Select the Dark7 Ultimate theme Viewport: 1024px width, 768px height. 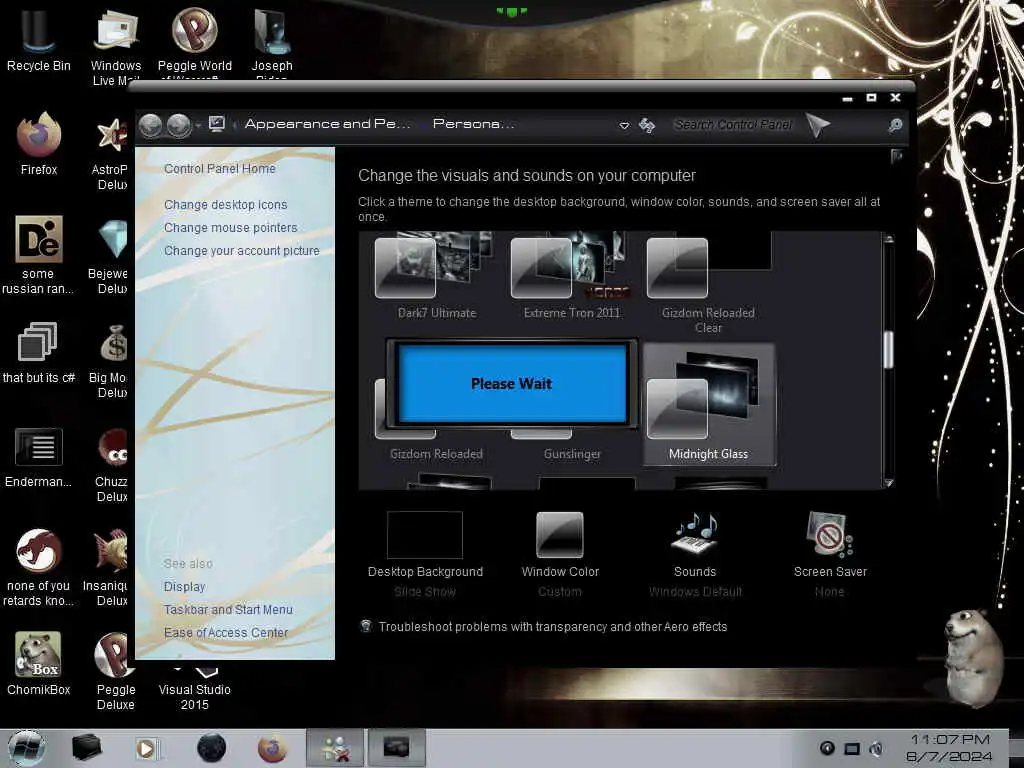point(436,278)
